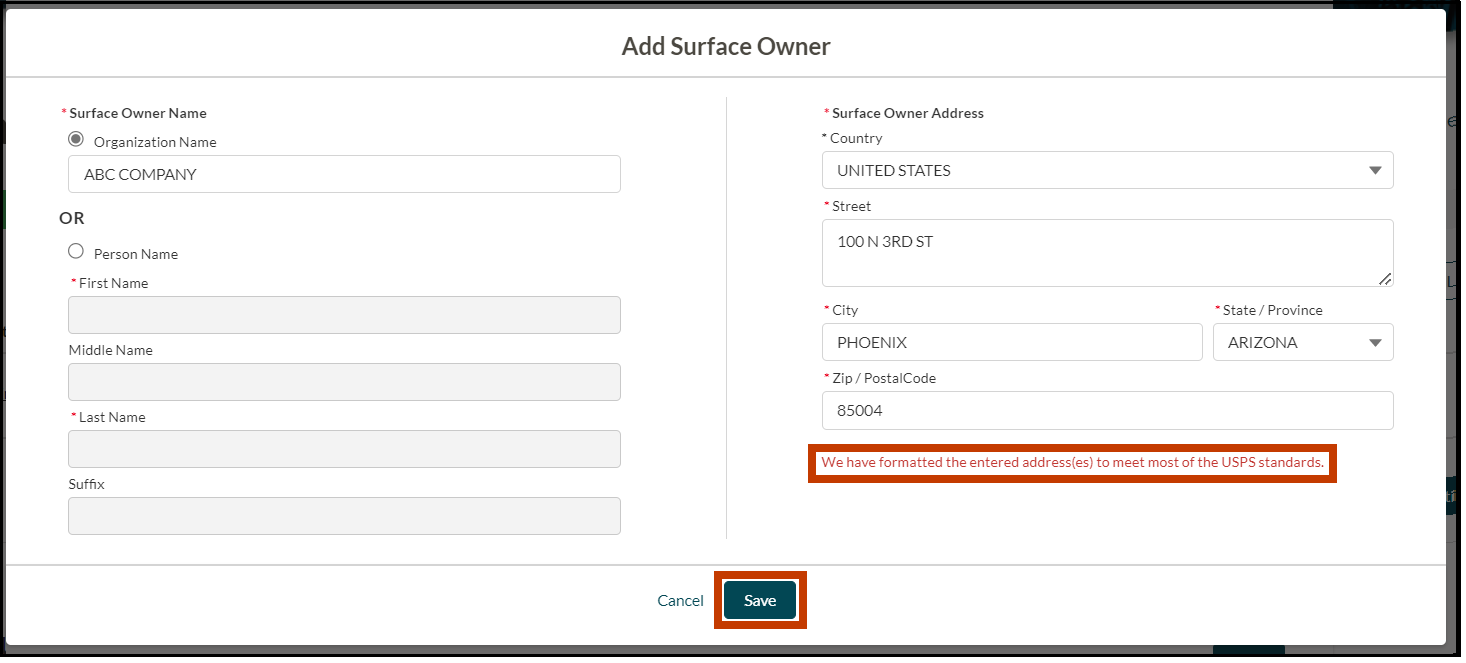Click the City field containing PHOENIX
Viewport: 1466px width, 663px height.
[x=1012, y=342]
